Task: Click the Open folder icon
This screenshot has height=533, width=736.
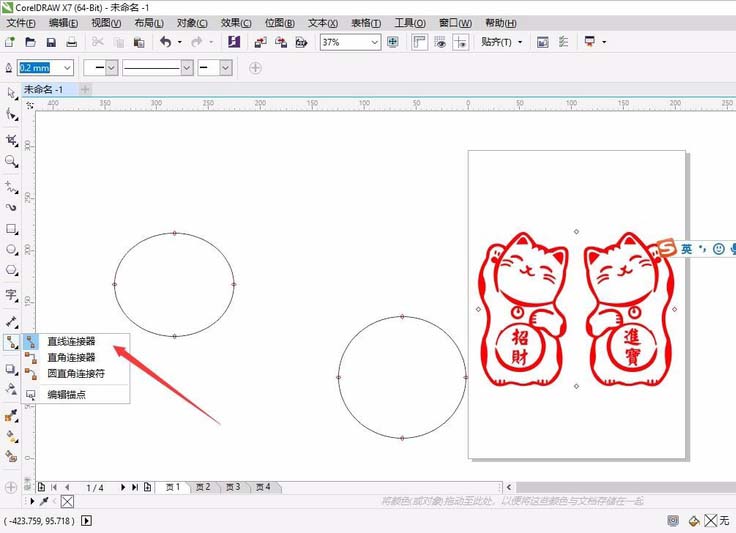Action: 31,42
